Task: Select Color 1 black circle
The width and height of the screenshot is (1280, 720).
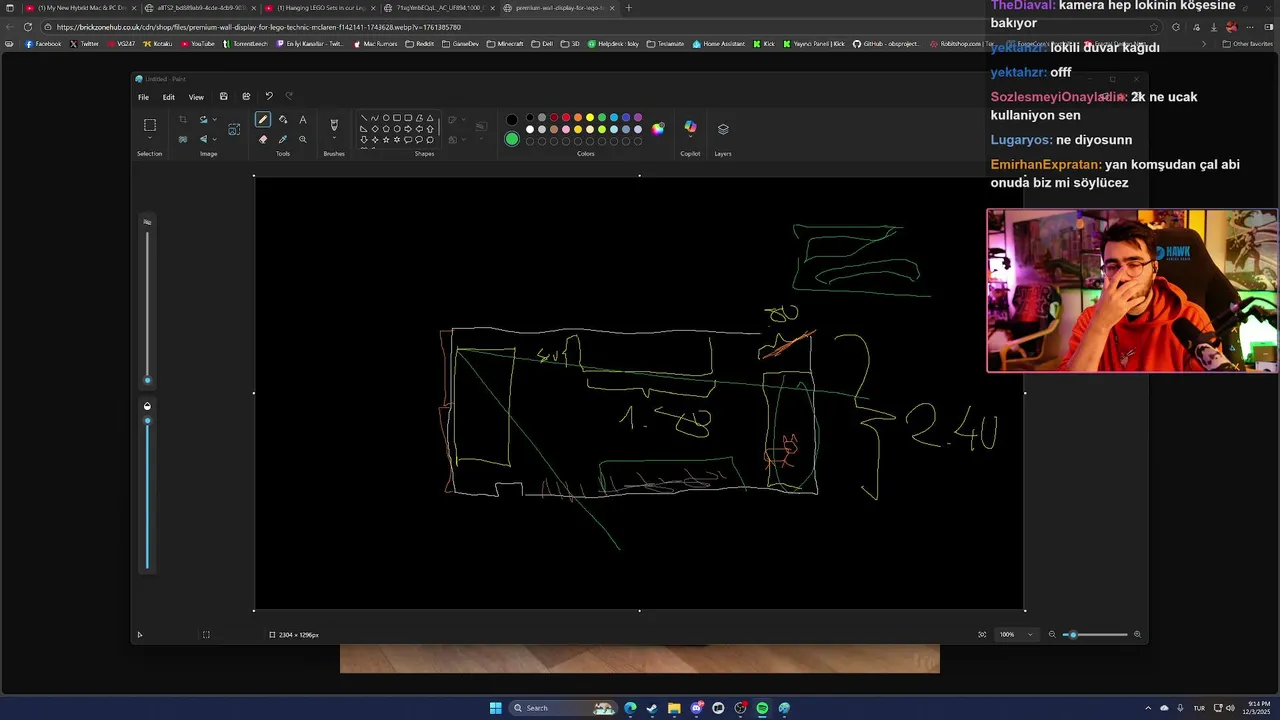Action: click(x=512, y=120)
